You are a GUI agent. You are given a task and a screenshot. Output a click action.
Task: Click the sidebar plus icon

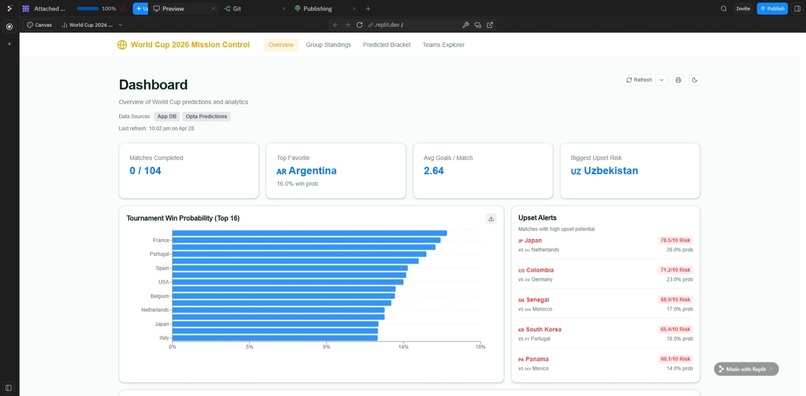pos(9,44)
